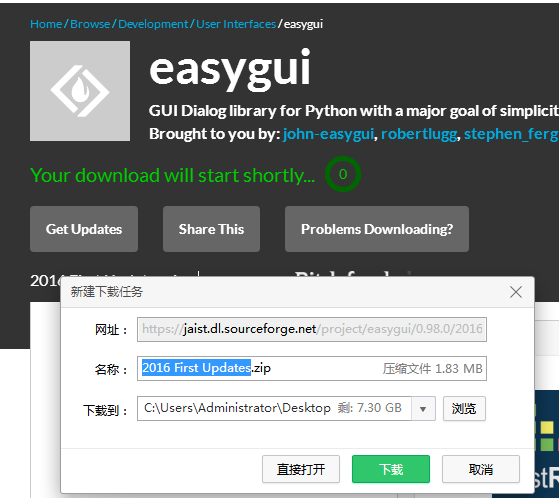559x498 pixels.
Task: Close the 新建下载任务 dialog with X
Action: click(516, 292)
